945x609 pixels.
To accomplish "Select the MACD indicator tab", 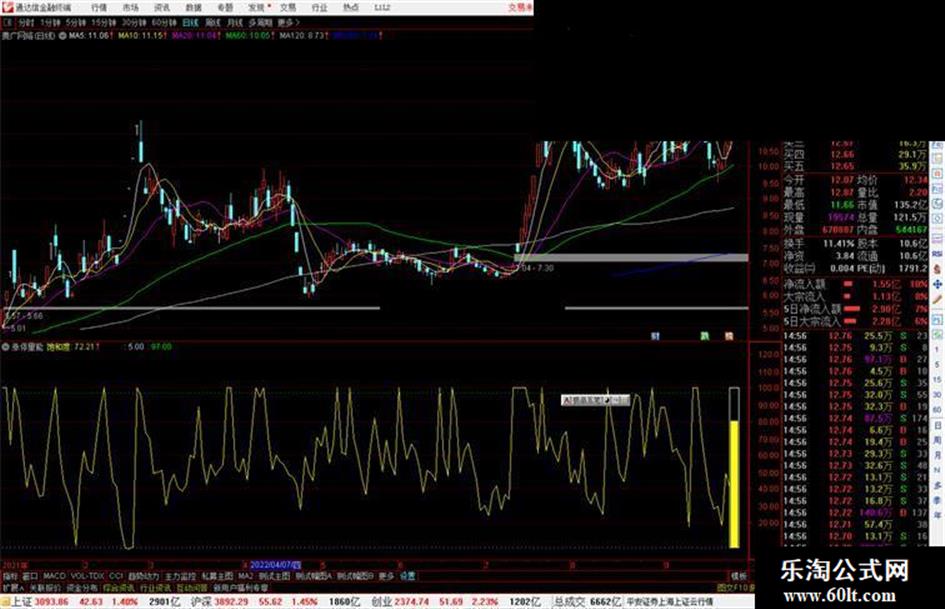I will tap(54, 576).
